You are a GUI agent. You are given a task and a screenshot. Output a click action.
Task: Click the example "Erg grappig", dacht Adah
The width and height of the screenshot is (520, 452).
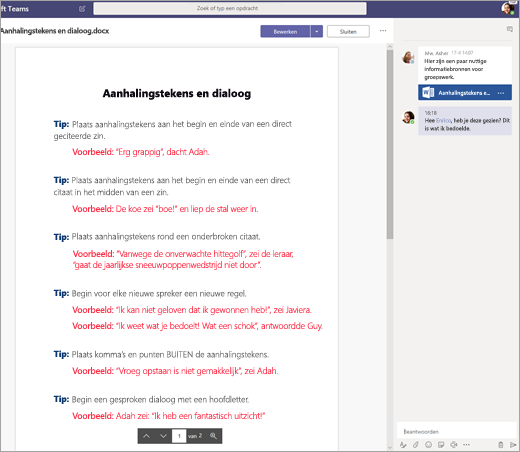[x=141, y=152]
